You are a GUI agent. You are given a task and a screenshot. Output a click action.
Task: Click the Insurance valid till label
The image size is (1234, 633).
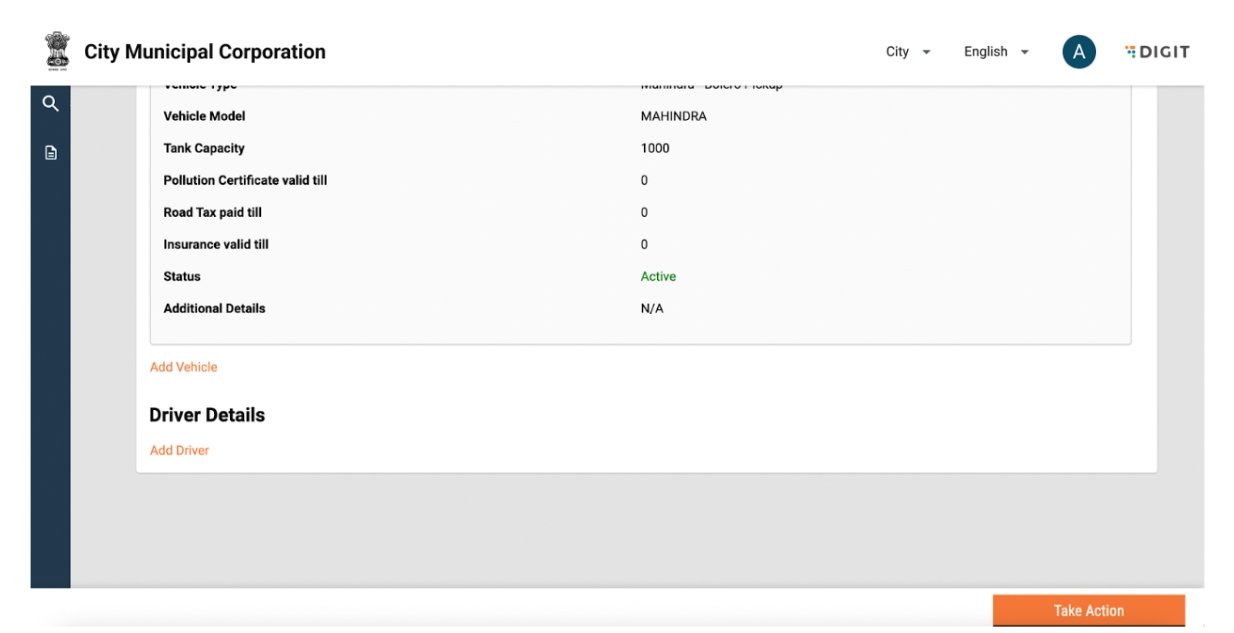click(216, 244)
